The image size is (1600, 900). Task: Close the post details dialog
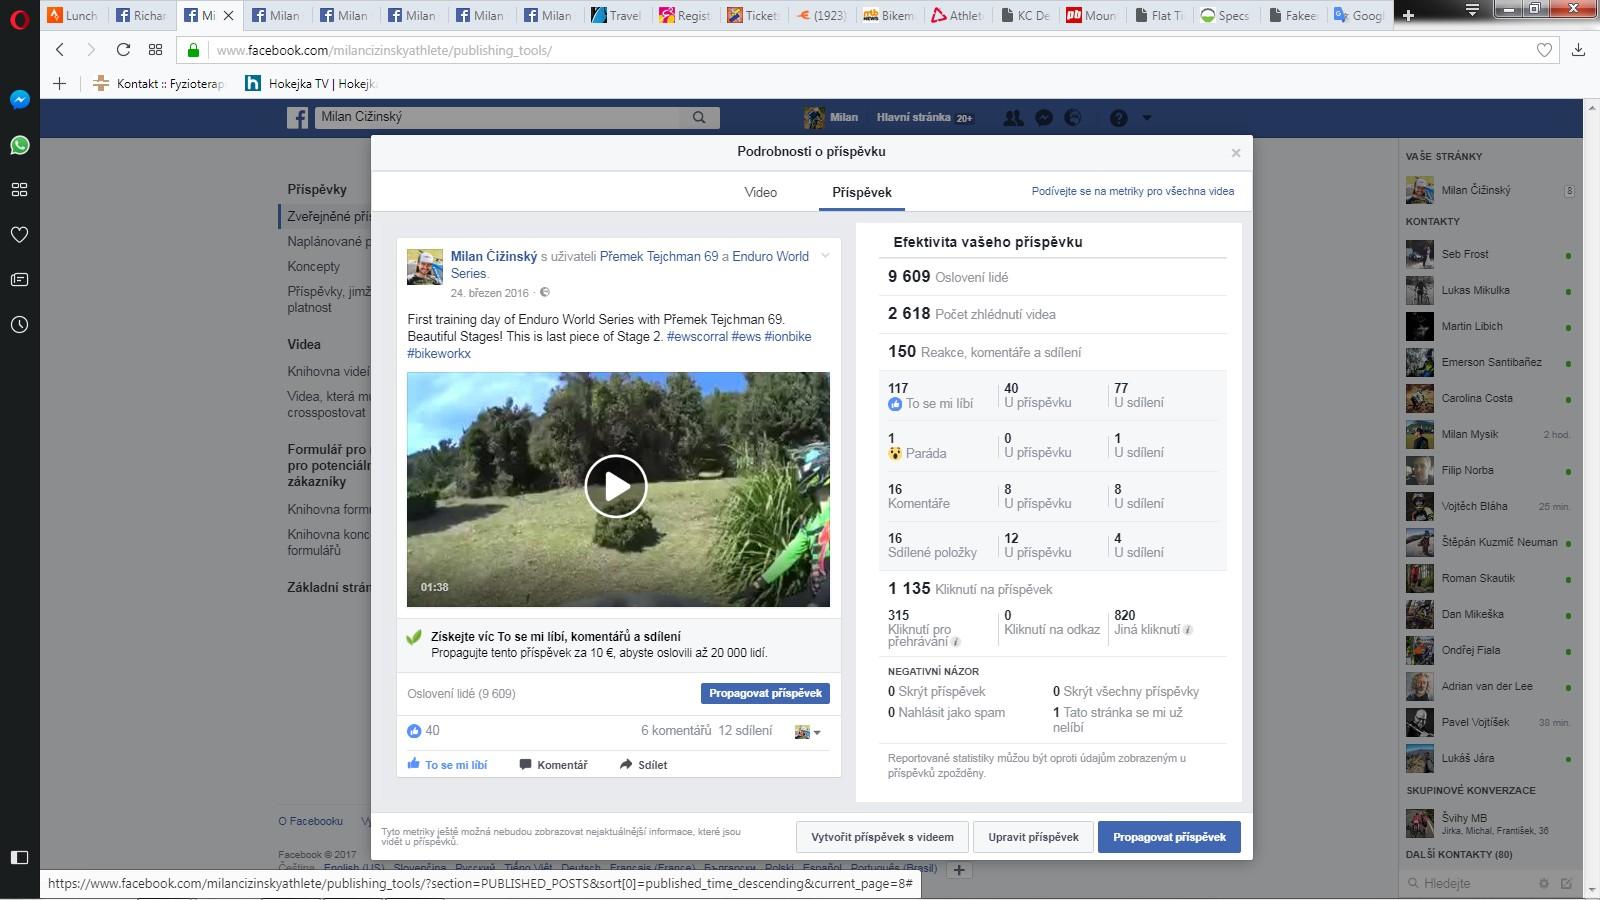tap(1236, 153)
